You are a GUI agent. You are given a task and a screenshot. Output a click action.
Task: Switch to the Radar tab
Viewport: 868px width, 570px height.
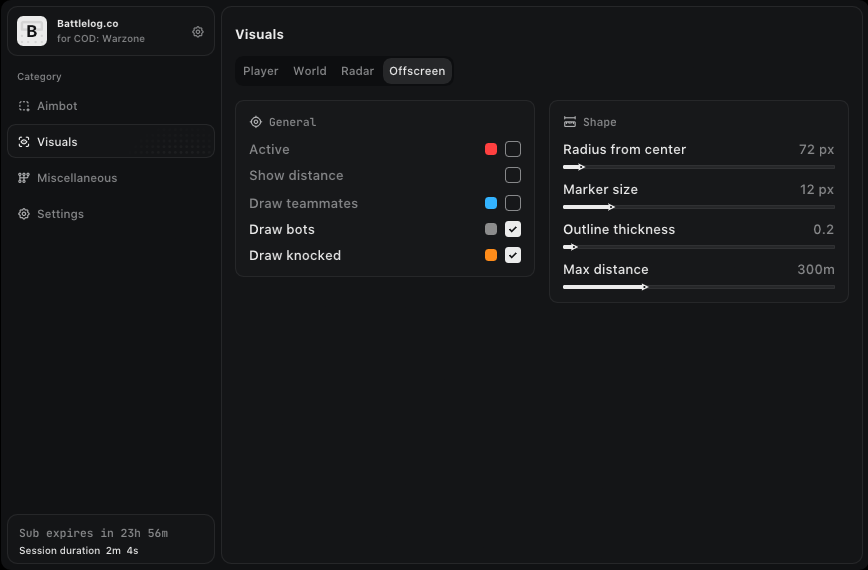[x=357, y=71]
